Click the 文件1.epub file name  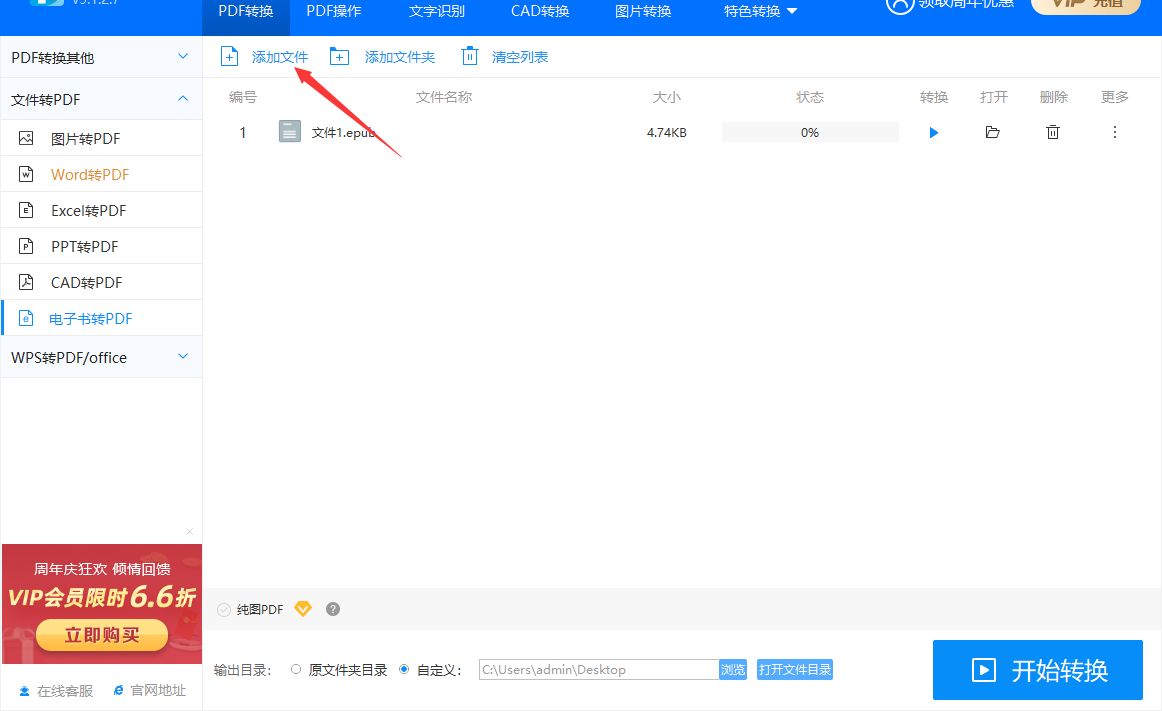343,133
